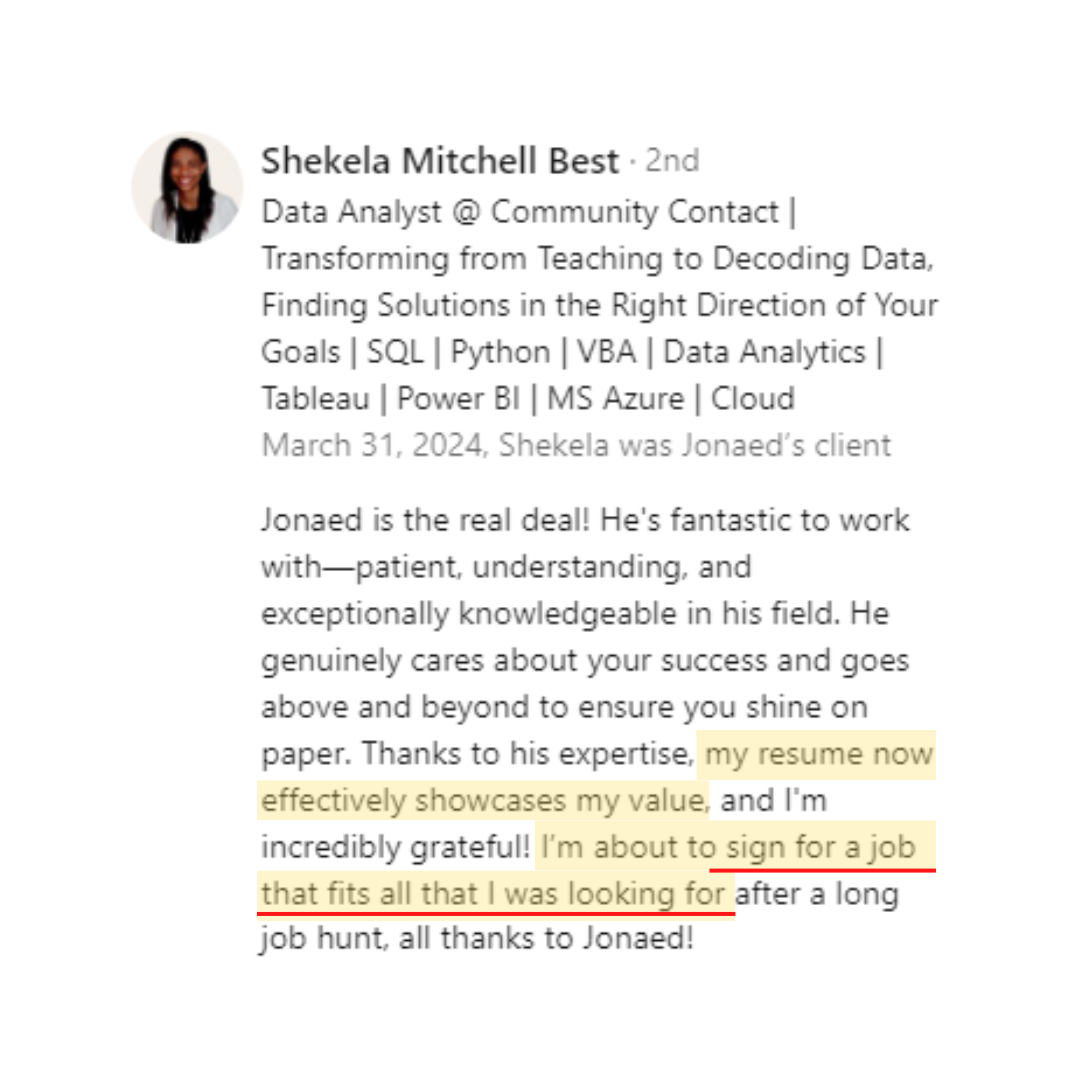Click the sentence Jonaed is the real deal

coord(426,520)
